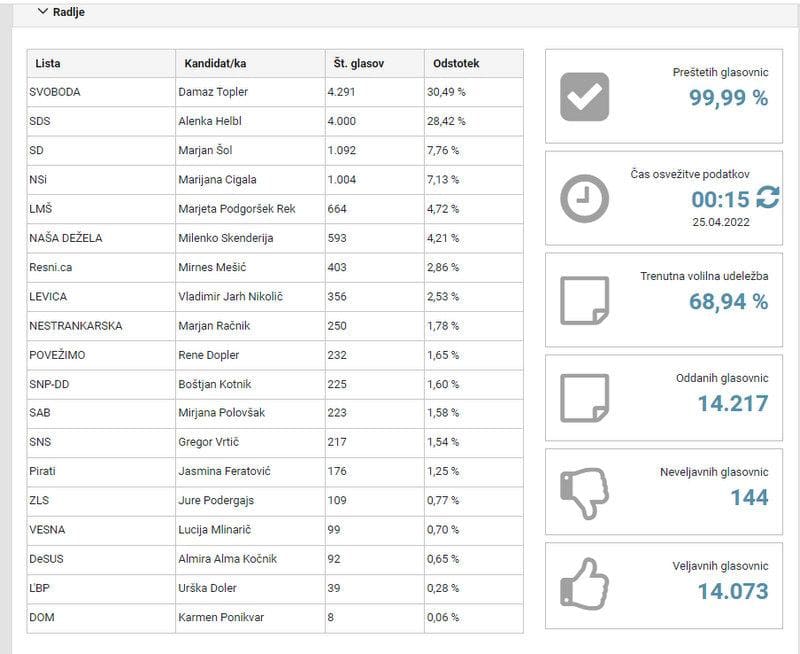Click the note icon beside Oddanih glasovnic
Image resolution: width=800 pixels, height=654 pixels.
coord(584,398)
